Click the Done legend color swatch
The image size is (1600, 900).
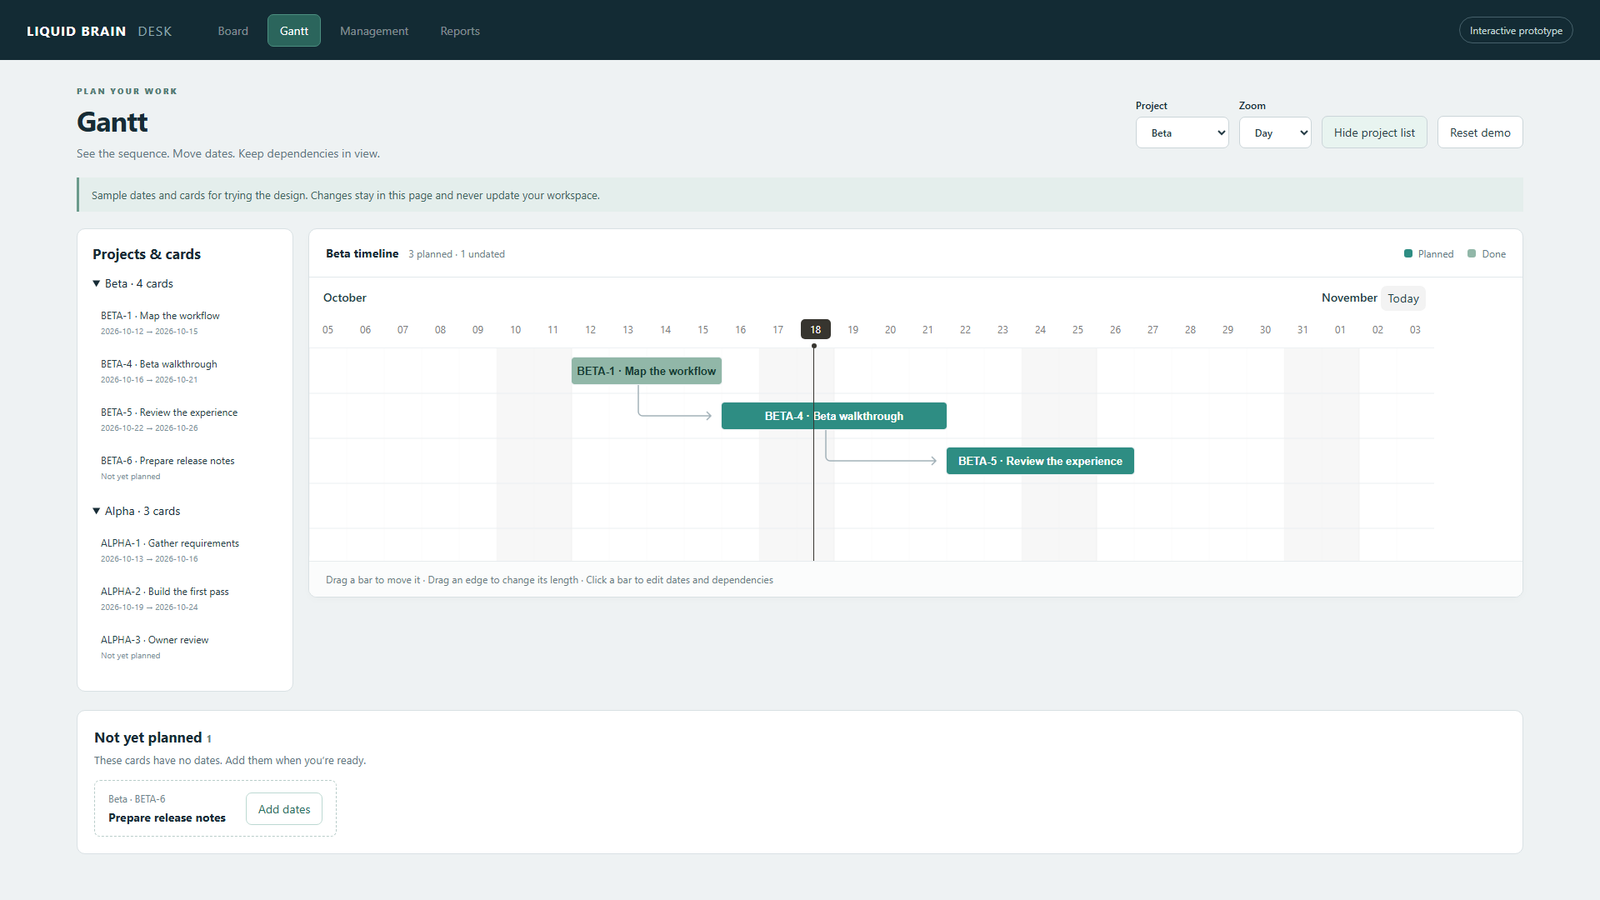(1471, 254)
